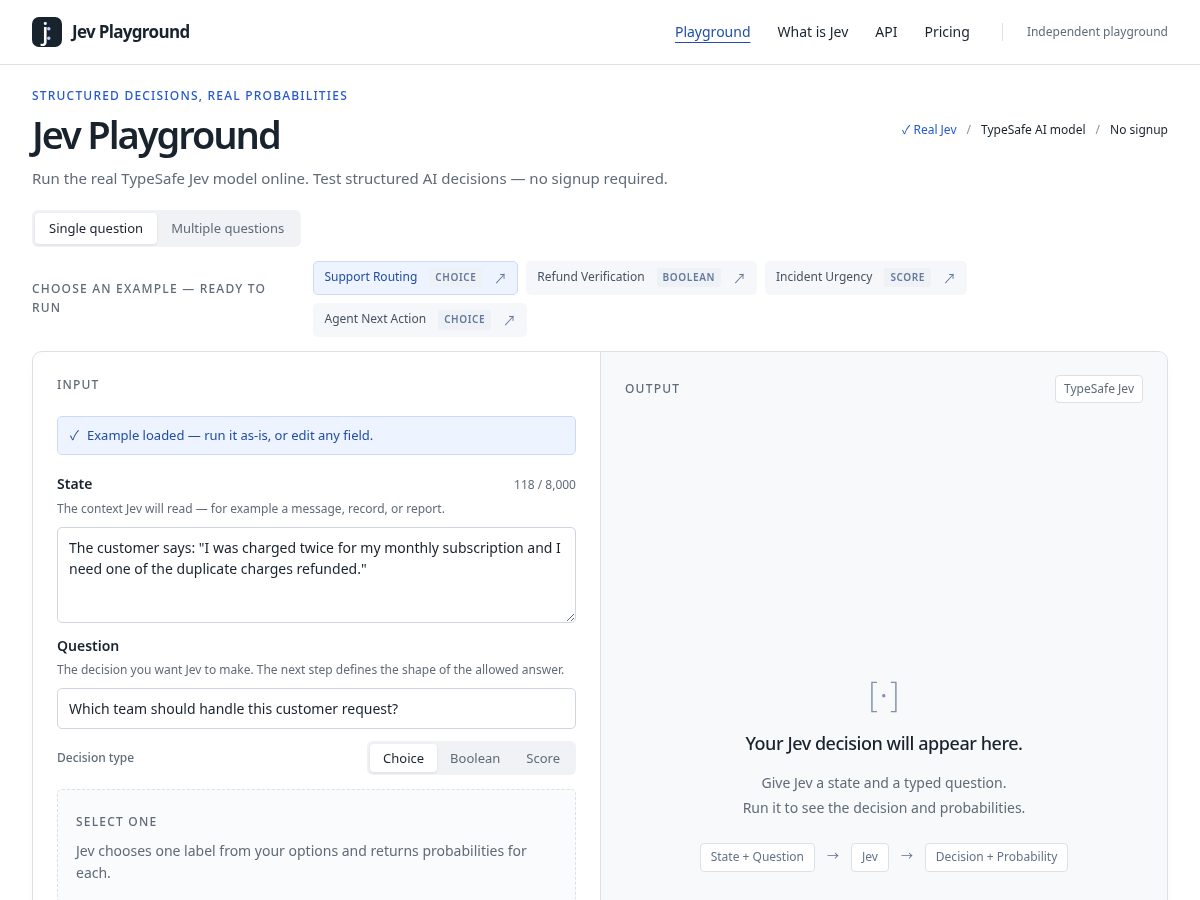This screenshot has height=900, width=1200.
Task: Click the Example loaded notice banner
Action: [x=316, y=436]
